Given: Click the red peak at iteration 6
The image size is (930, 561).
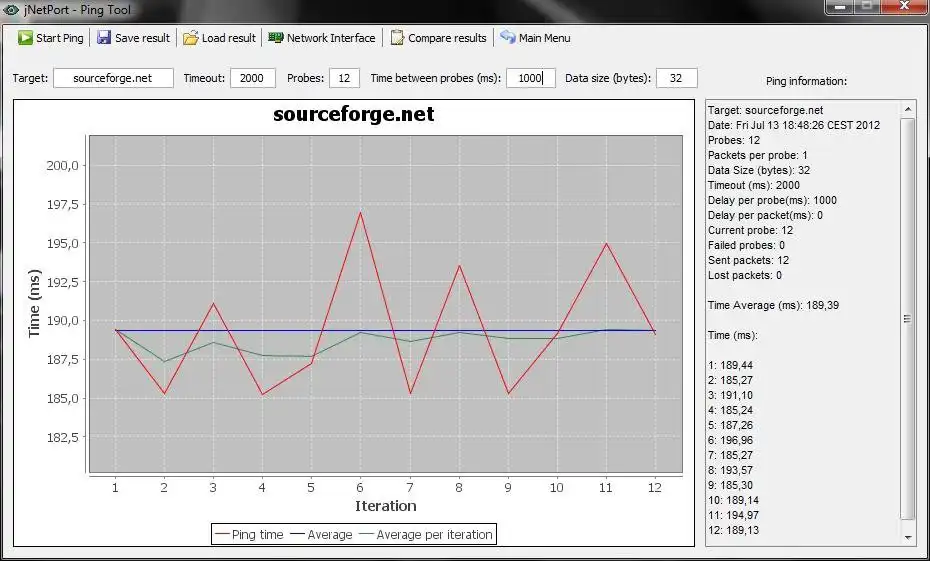Looking at the screenshot, I should point(360,212).
